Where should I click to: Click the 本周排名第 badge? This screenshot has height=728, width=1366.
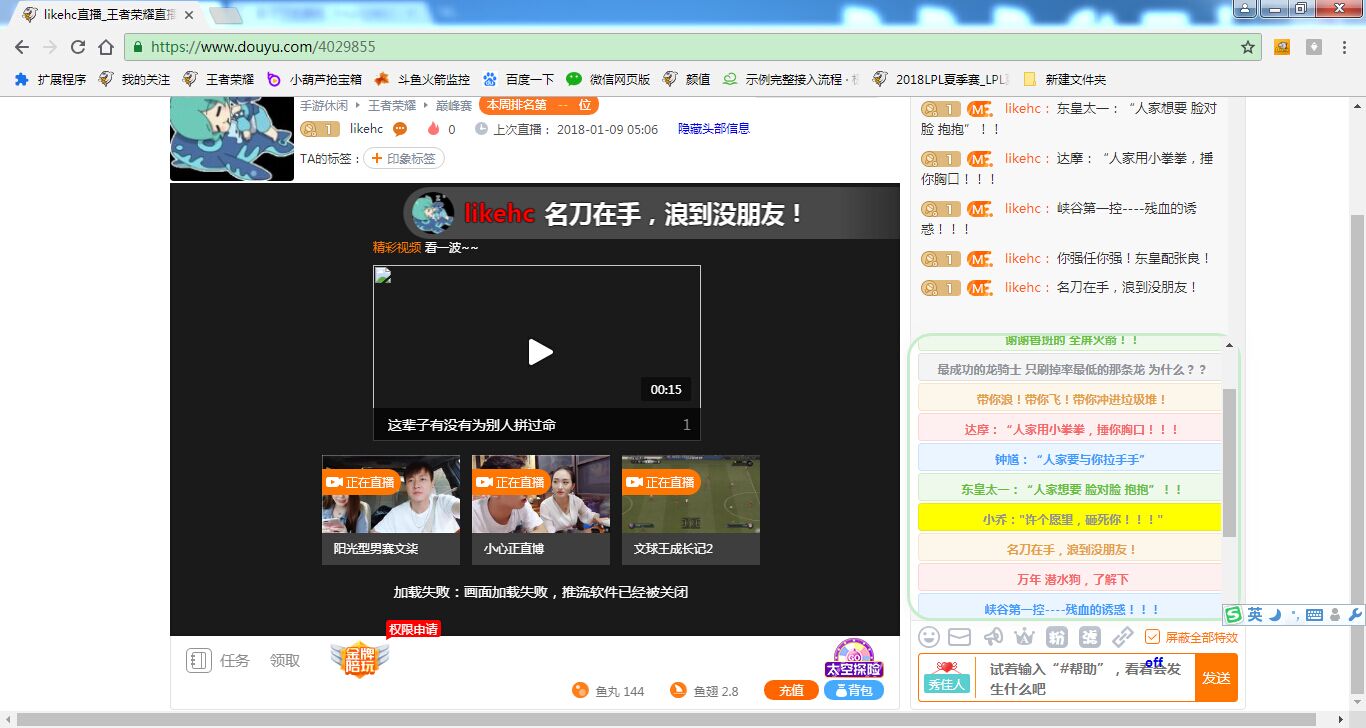click(x=539, y=105)
